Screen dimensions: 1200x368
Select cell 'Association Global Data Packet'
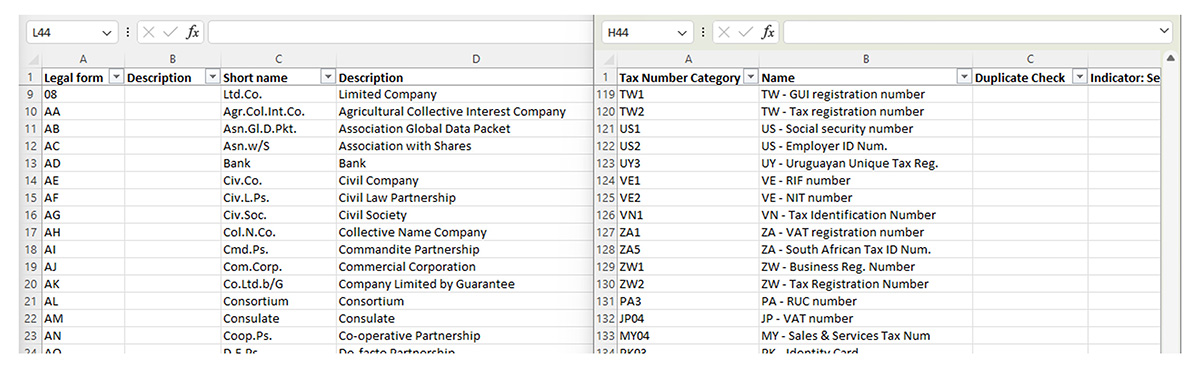point(465,129)
